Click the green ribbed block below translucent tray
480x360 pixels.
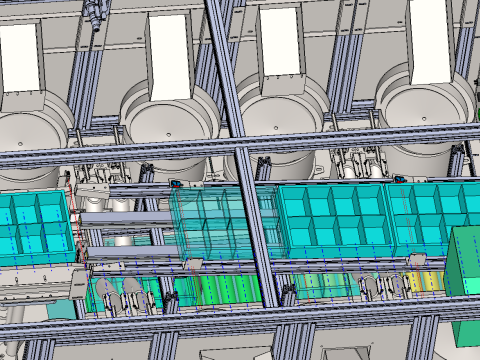pyautogui.click(x=230, y=289)
